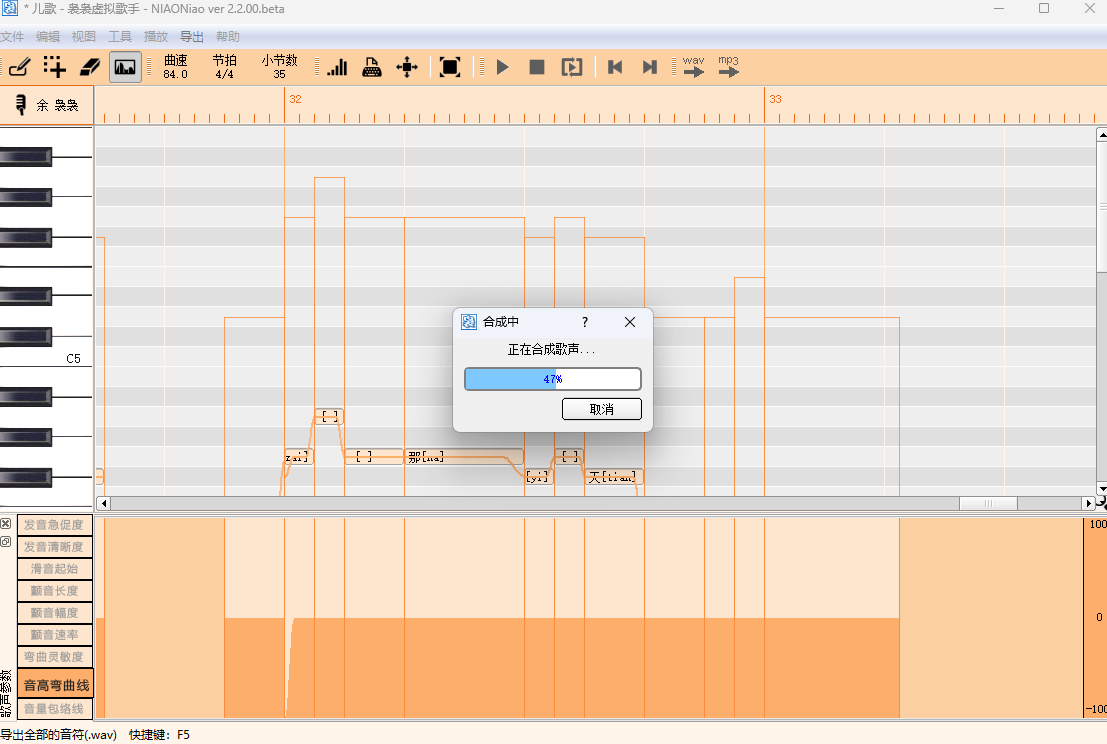This screenshot has height=744, width=1107.
Task: Toggle the parameter curve view button
Action: click(125, 67)
